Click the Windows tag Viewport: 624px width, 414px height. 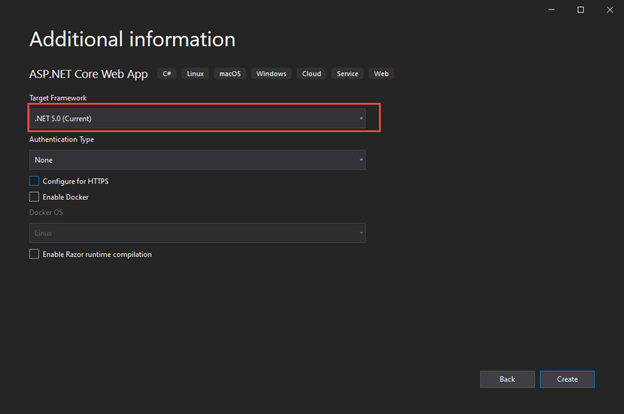coord(270,74)
